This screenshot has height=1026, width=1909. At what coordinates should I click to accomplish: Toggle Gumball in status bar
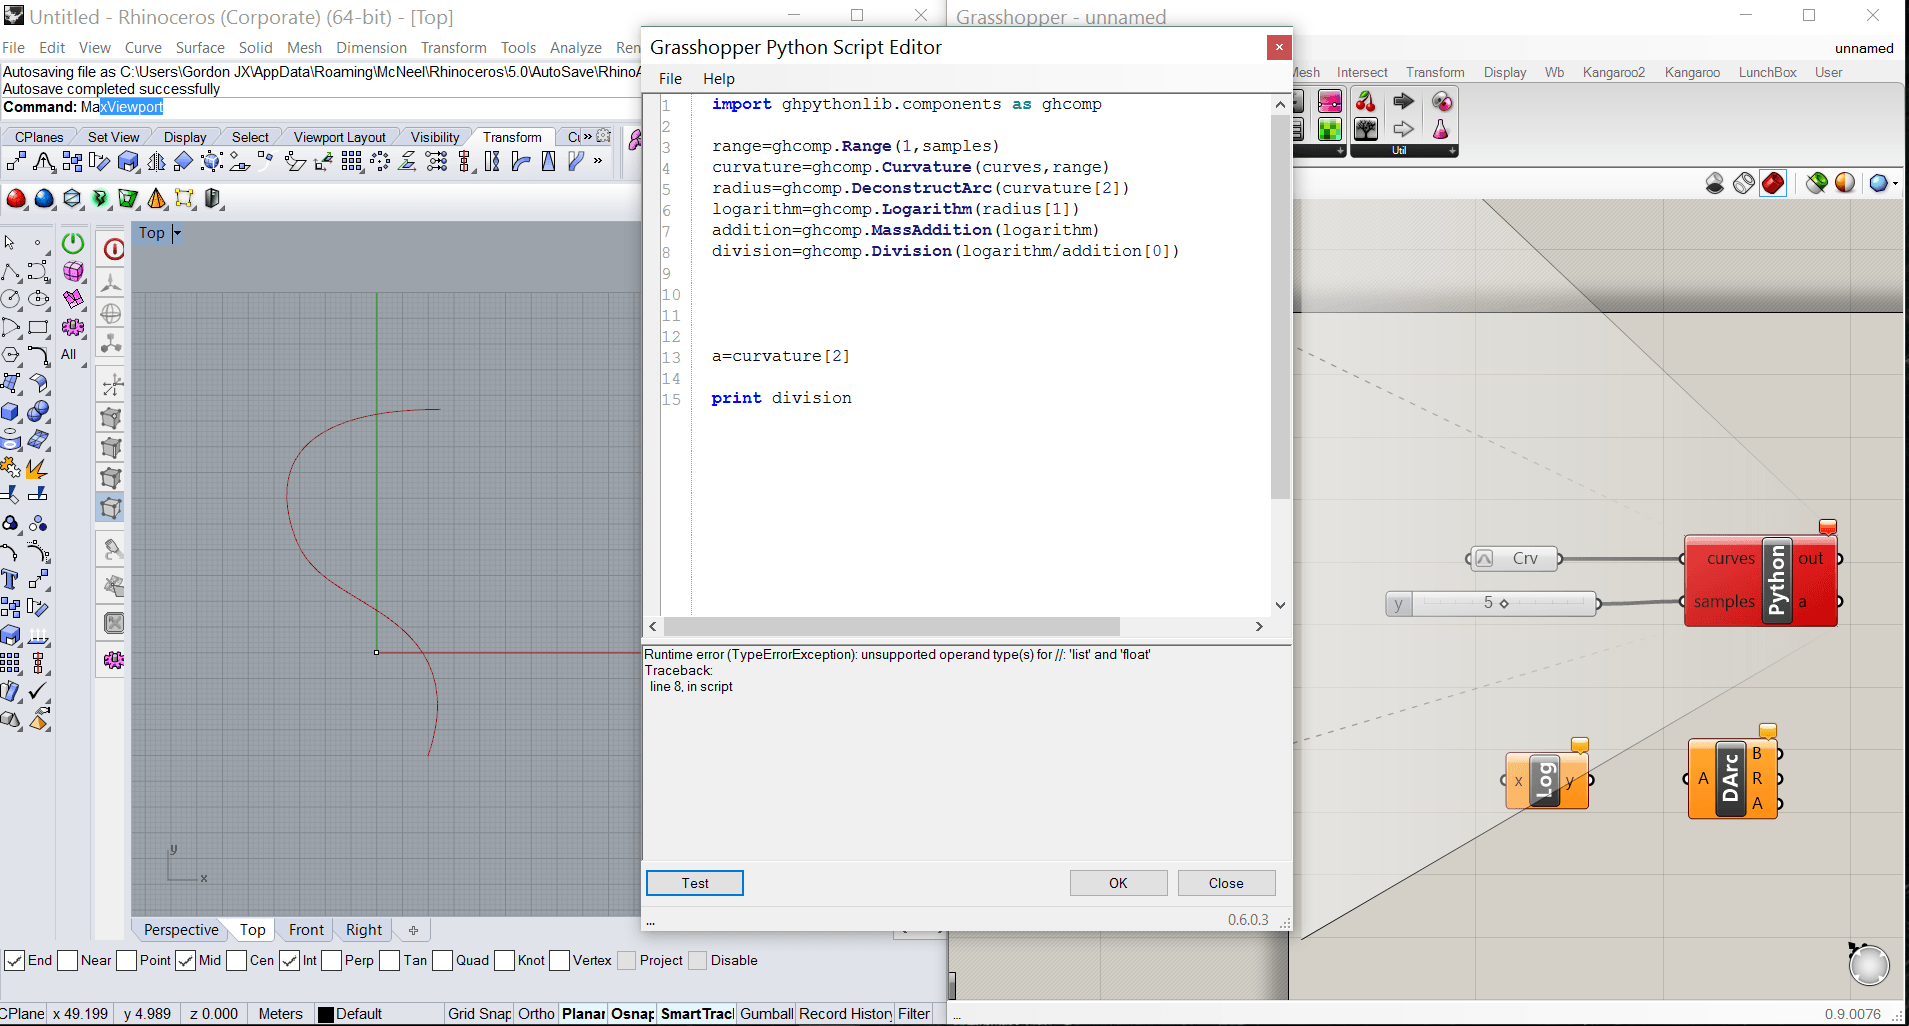point(767,1014)
